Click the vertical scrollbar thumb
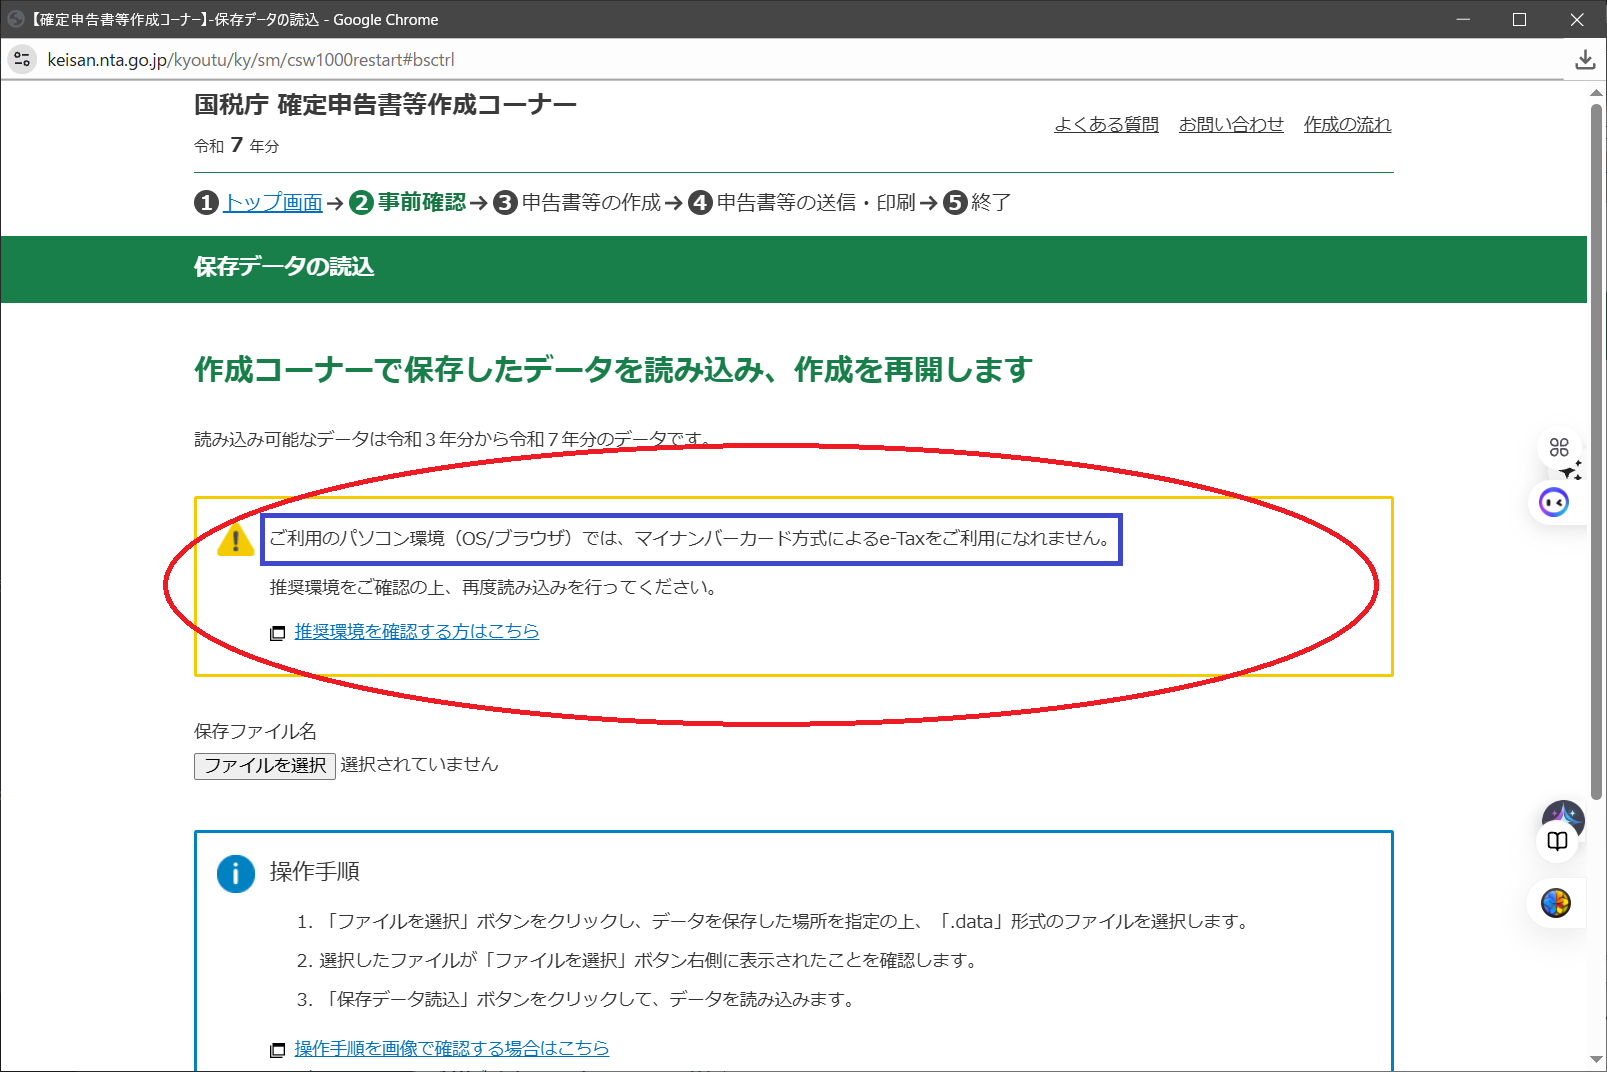The width and height of the screenshot is (1607, 1072). point(1596,450)
